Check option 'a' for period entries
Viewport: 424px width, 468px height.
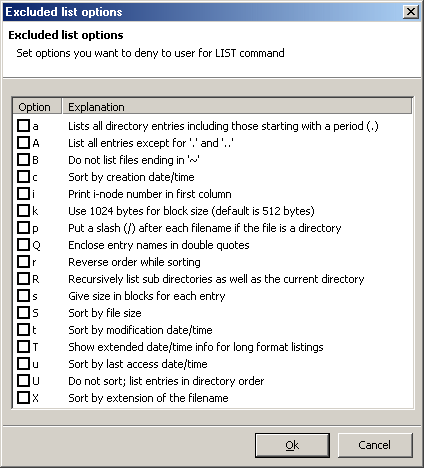23,126
